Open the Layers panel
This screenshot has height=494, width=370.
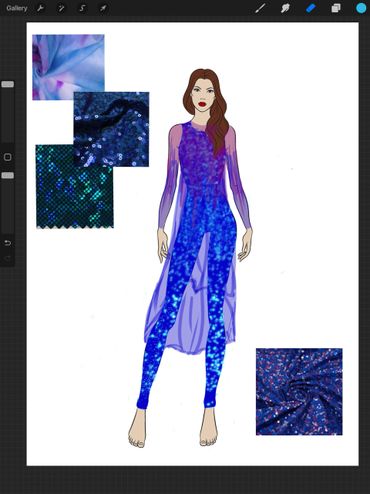336,8
